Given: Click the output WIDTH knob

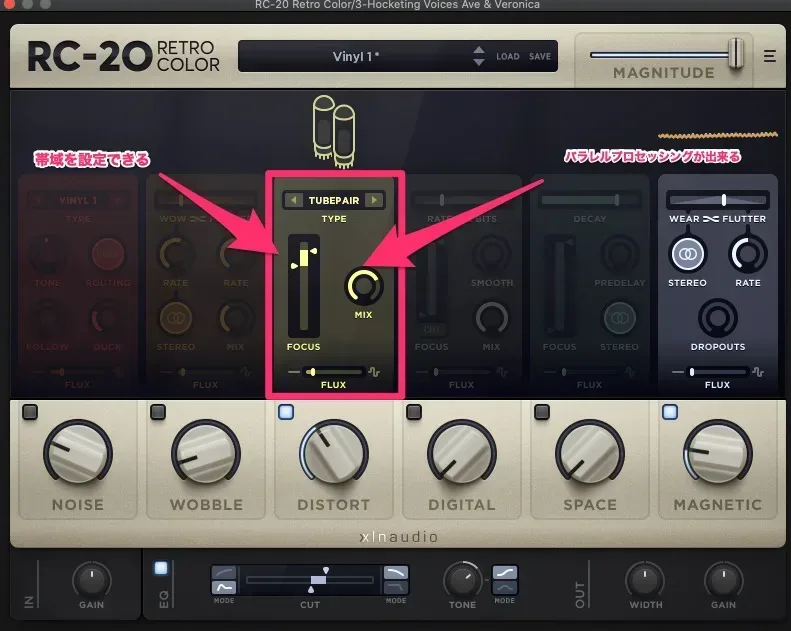Looking at the screenshot, I should coord(645,580).
